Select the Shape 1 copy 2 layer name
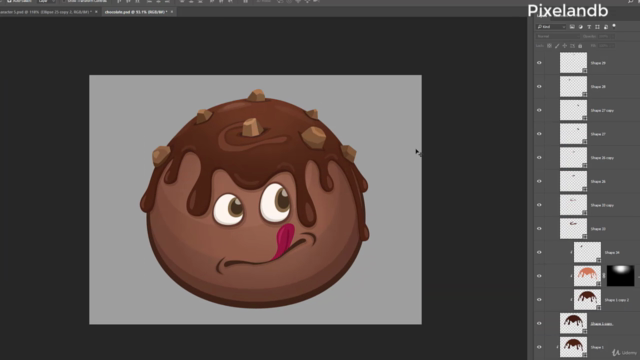Viewport: 640px width, 360px height. click(617, 300)
